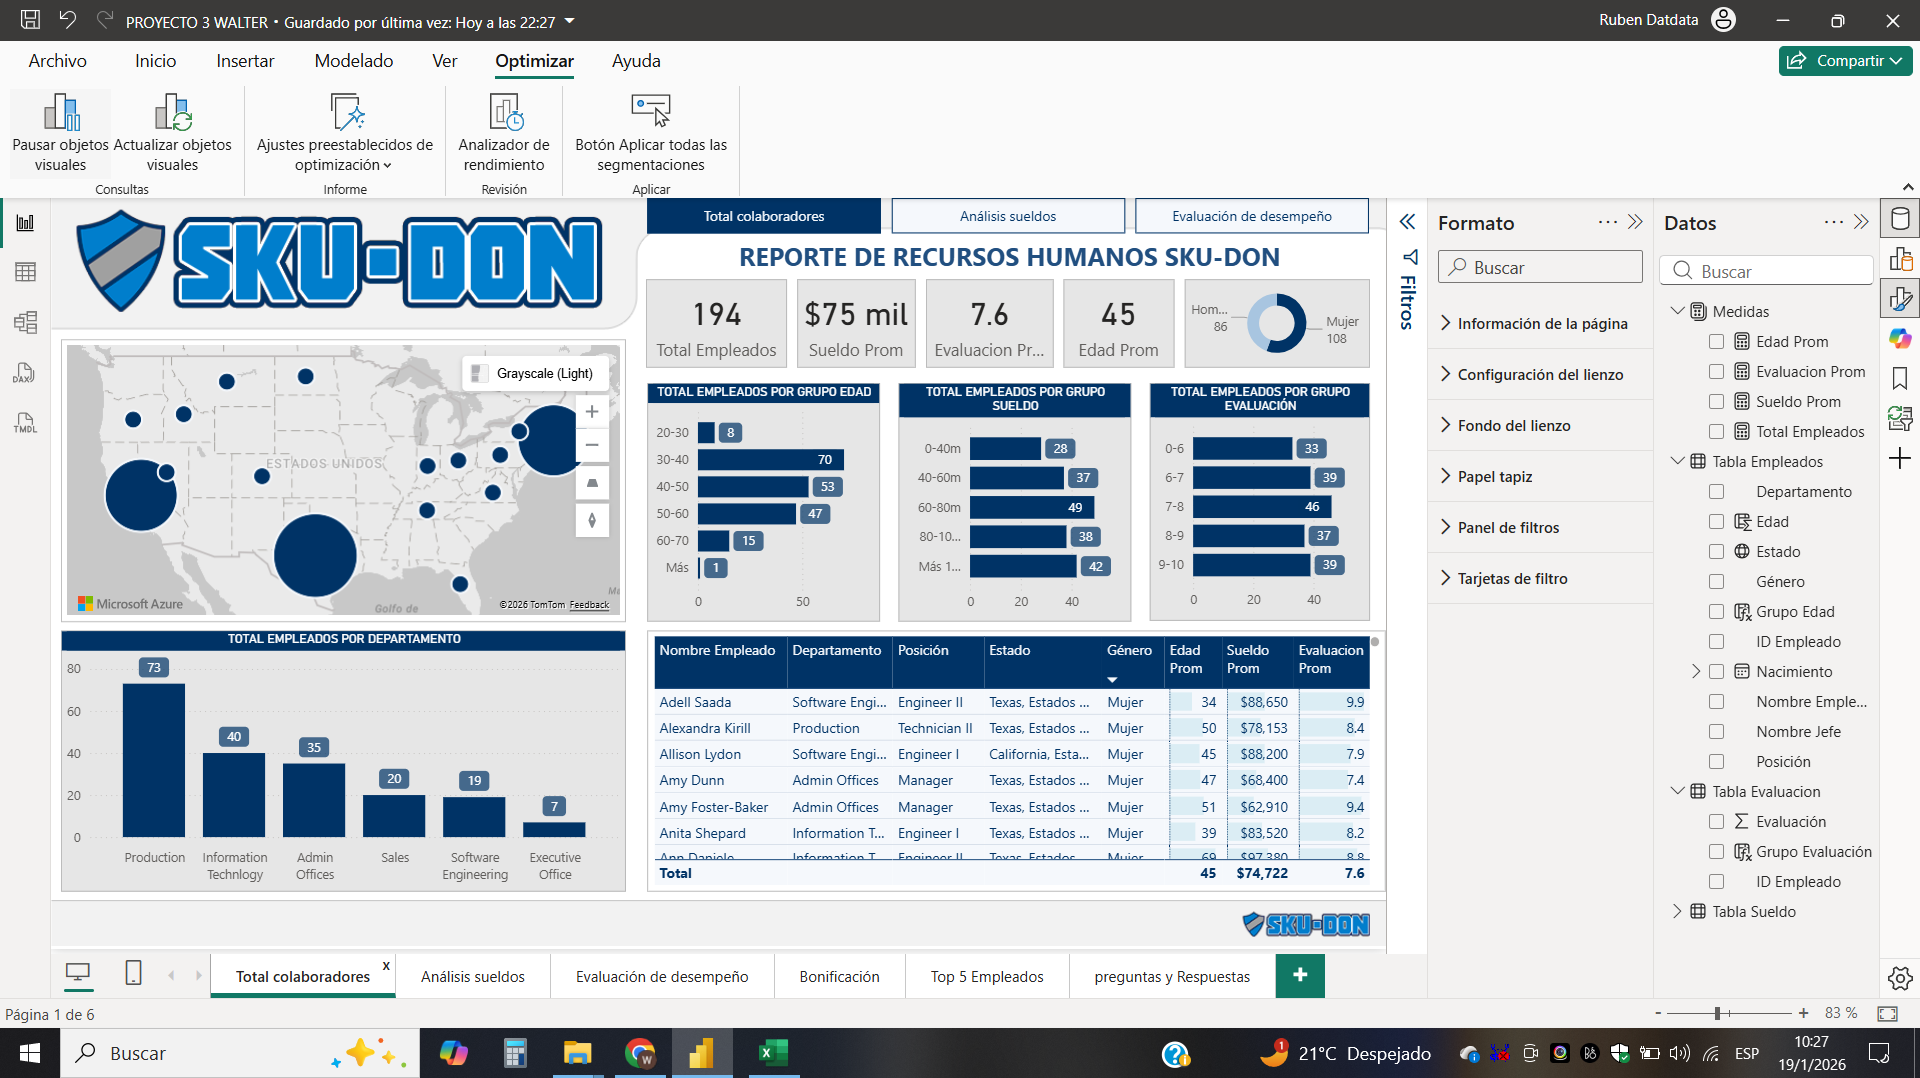Open the Bookmarks pane
The width and height of the screenshot is (1920, 1078).
1901,378
